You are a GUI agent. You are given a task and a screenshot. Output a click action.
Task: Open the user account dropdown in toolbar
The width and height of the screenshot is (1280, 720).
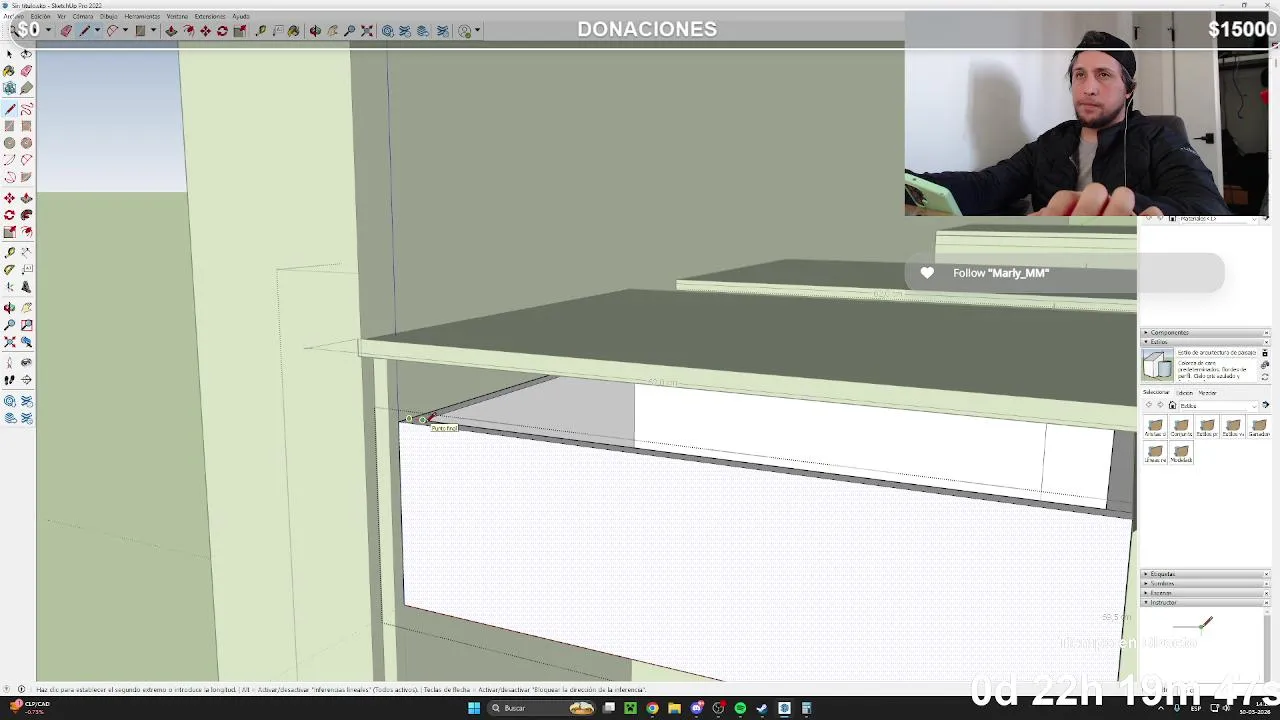477,31
